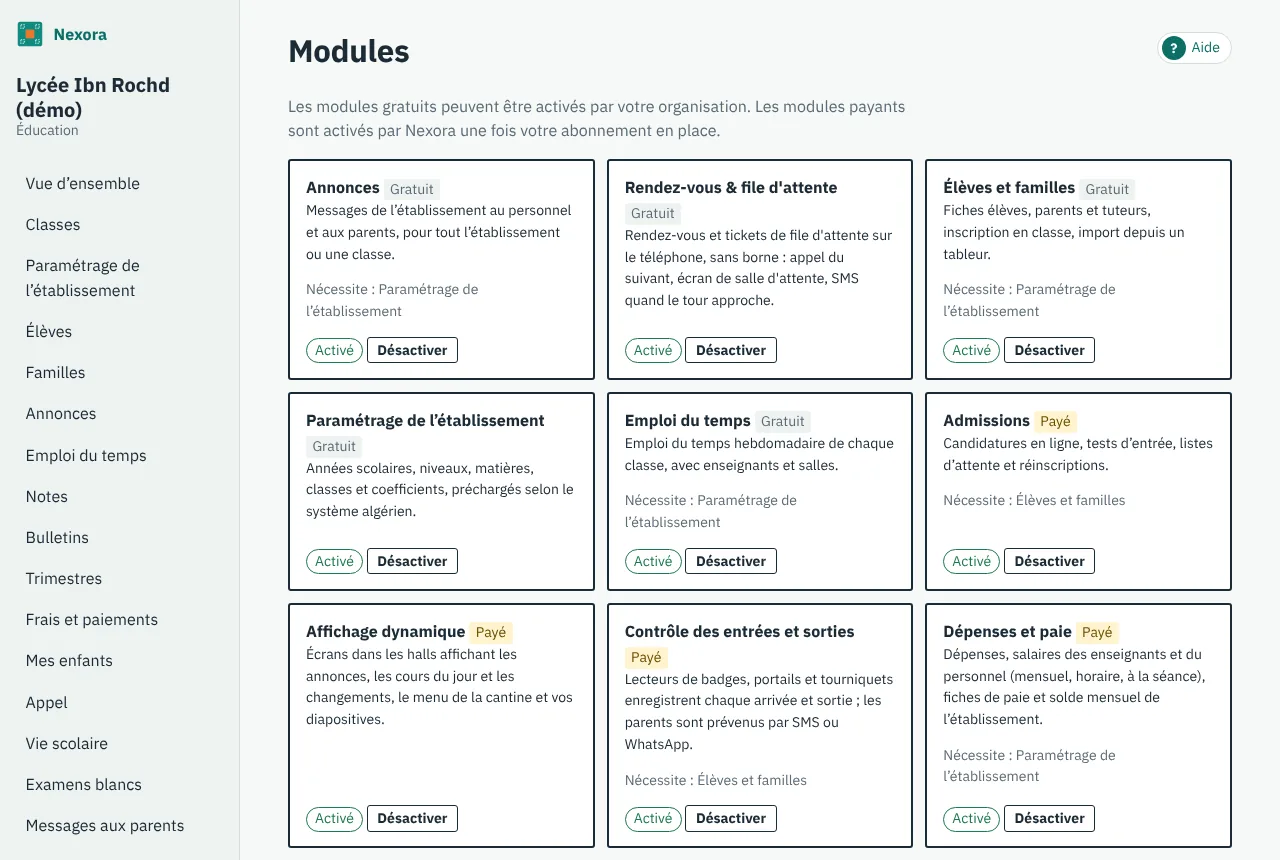
Task: Open Frais et paiements sidebar item
Action: click(92, 619)
